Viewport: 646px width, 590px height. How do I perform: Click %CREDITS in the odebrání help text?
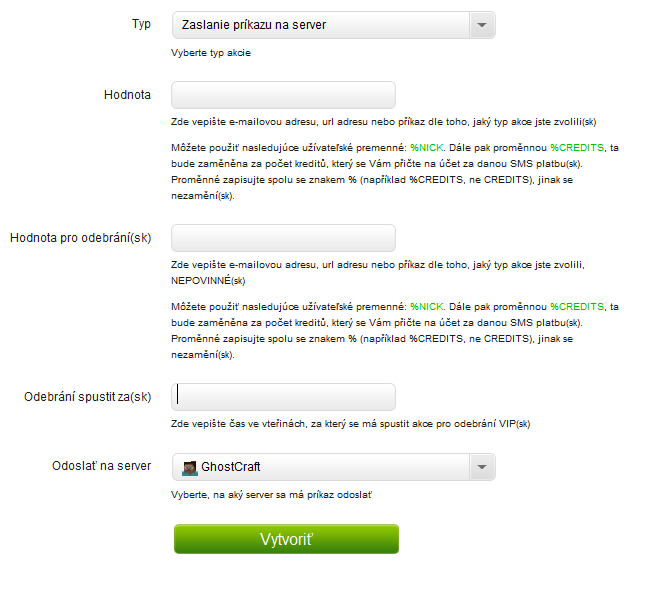[577, 306]
